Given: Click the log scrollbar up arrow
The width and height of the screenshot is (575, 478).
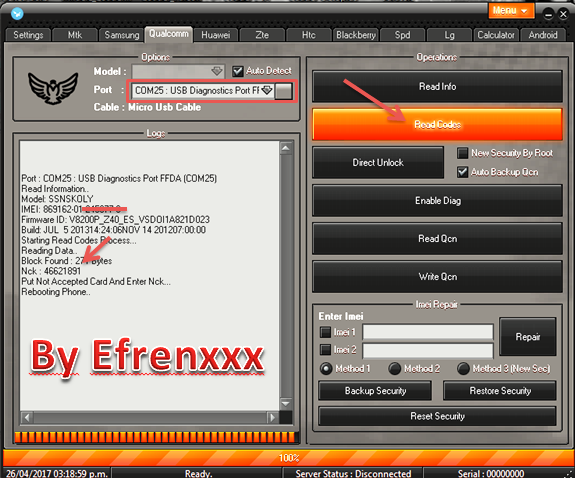Looking at the screenshot, I should [286, 148].
